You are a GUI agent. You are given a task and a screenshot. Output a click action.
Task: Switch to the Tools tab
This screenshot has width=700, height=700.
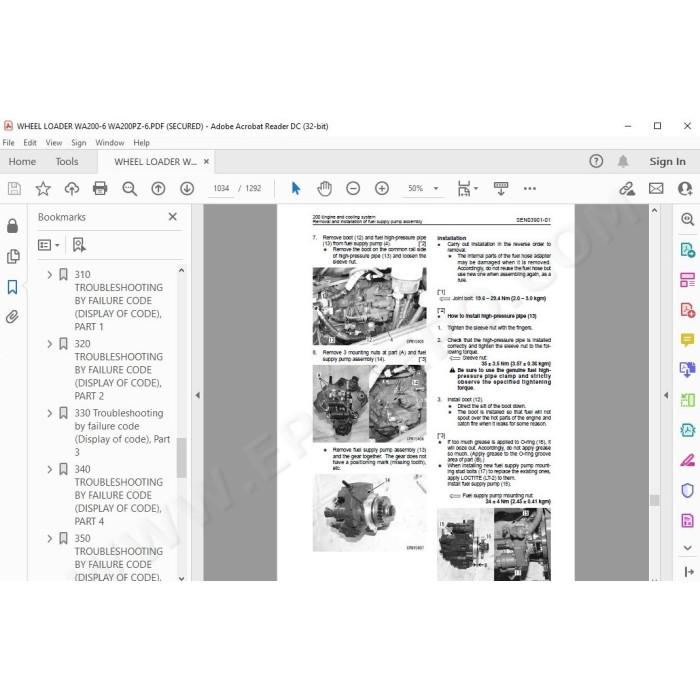tap(67, 162)
